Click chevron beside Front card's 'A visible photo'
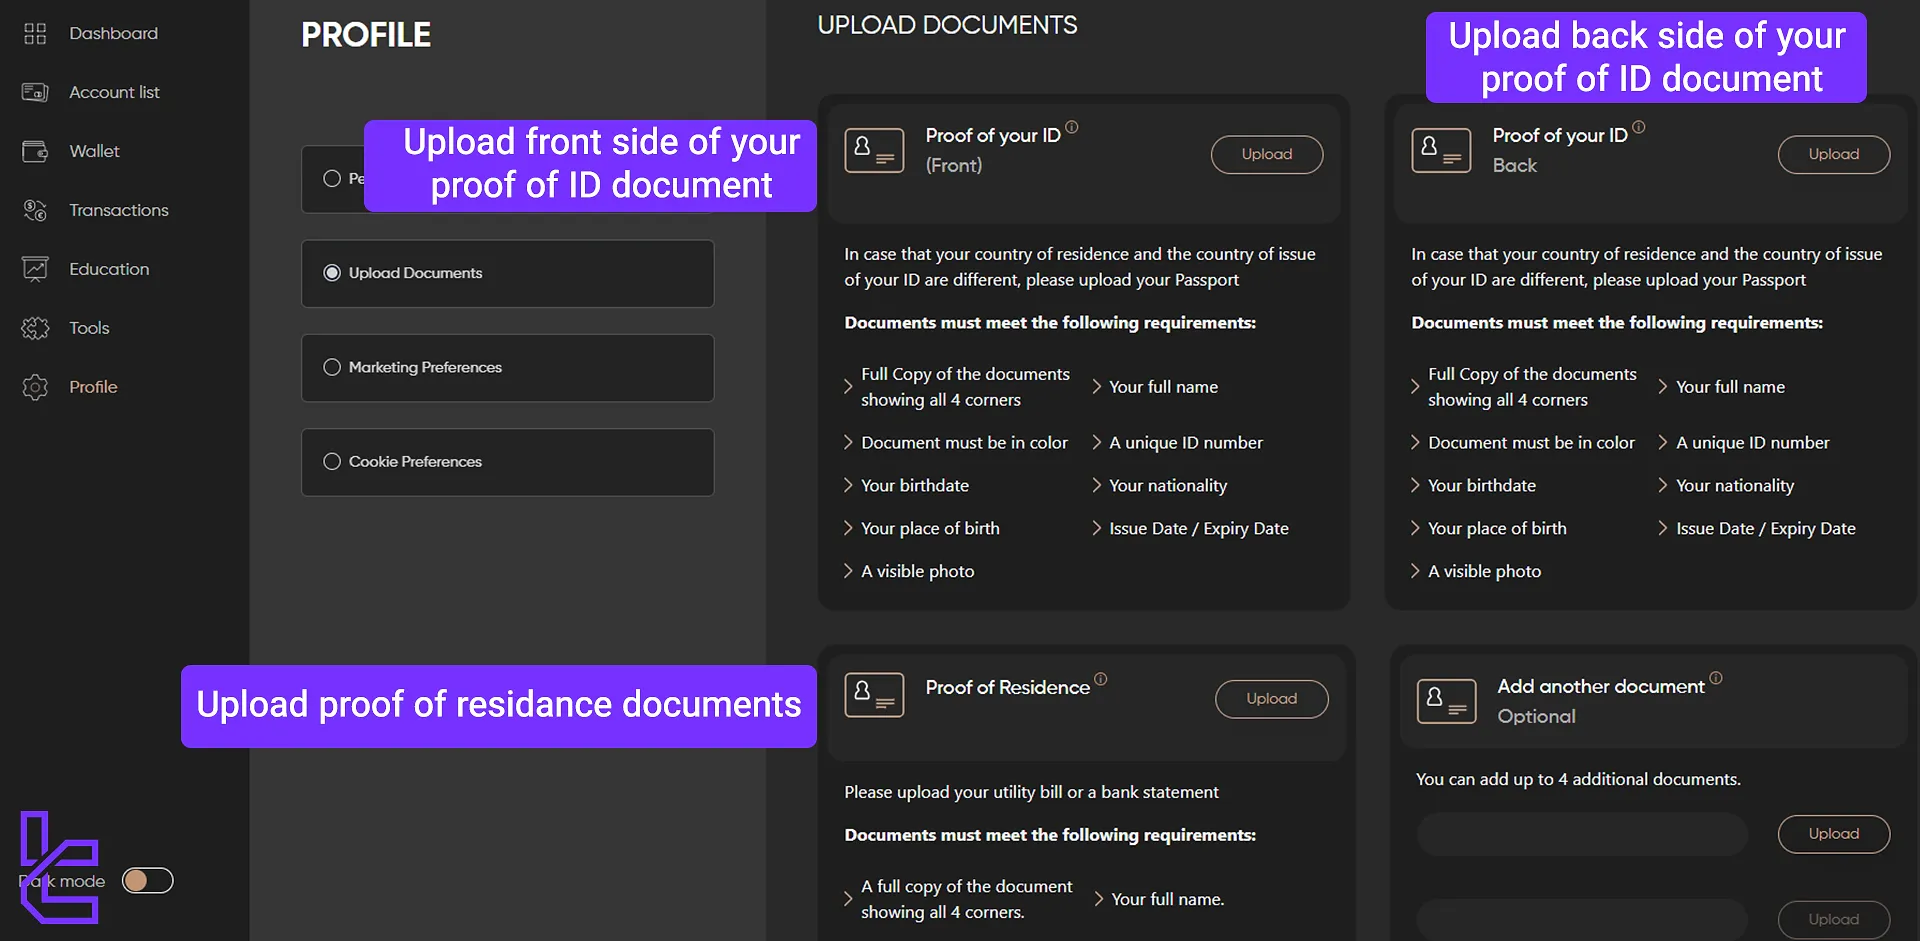This screenshot has height=941, width=1920. tap(848, 571)
